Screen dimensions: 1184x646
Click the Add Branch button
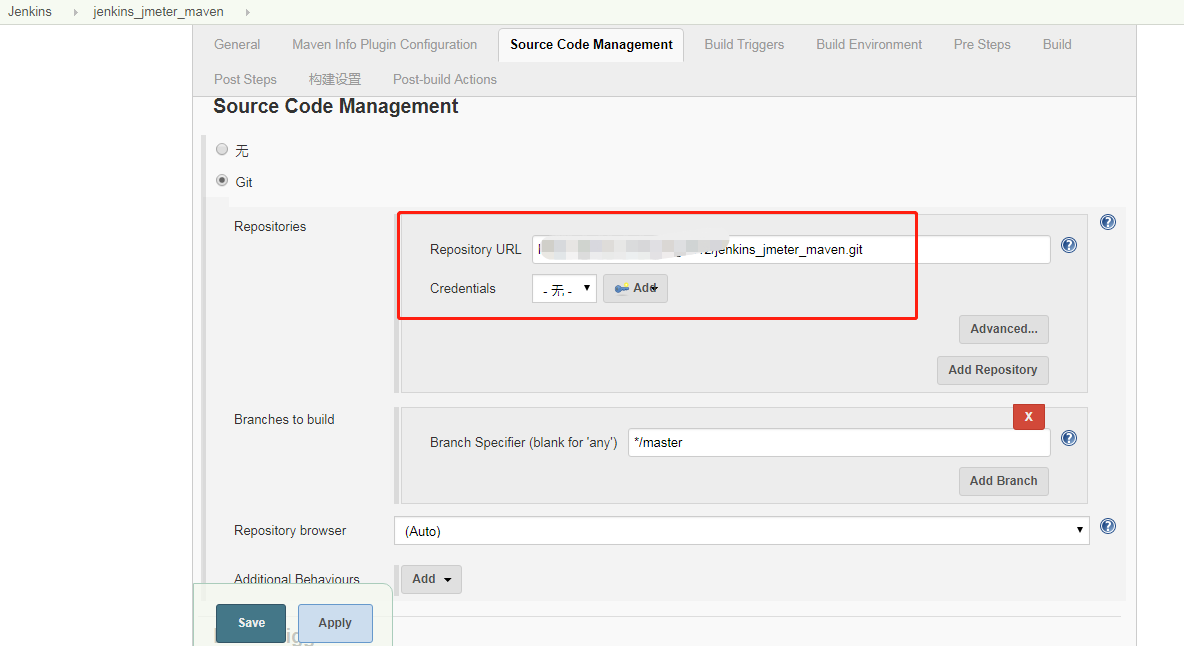tap(1003, 481)
